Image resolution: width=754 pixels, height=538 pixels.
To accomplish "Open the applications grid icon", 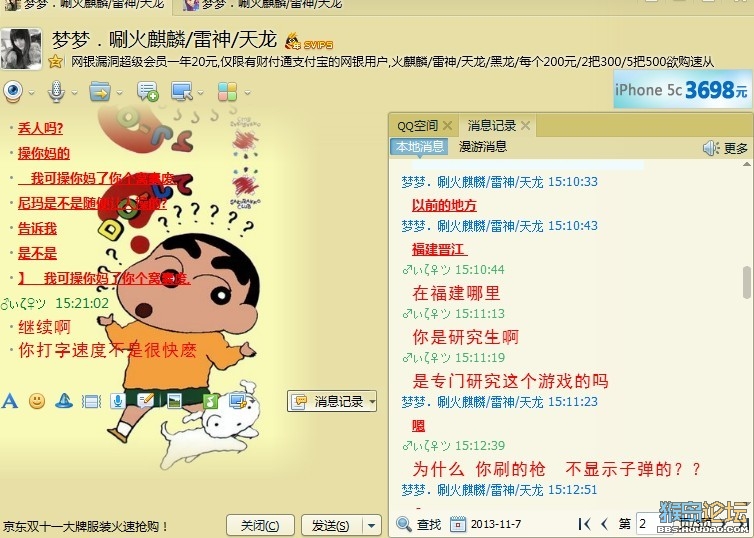I will coord(227,91).
